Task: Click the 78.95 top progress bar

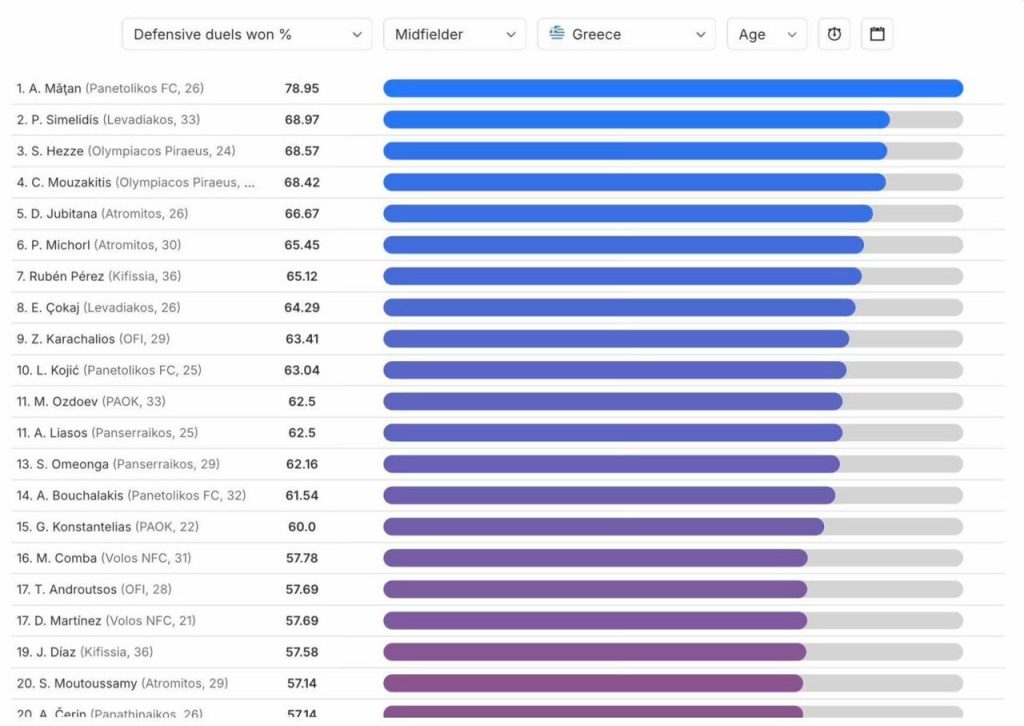Action: pyautogui.click(x=673, y=88)
